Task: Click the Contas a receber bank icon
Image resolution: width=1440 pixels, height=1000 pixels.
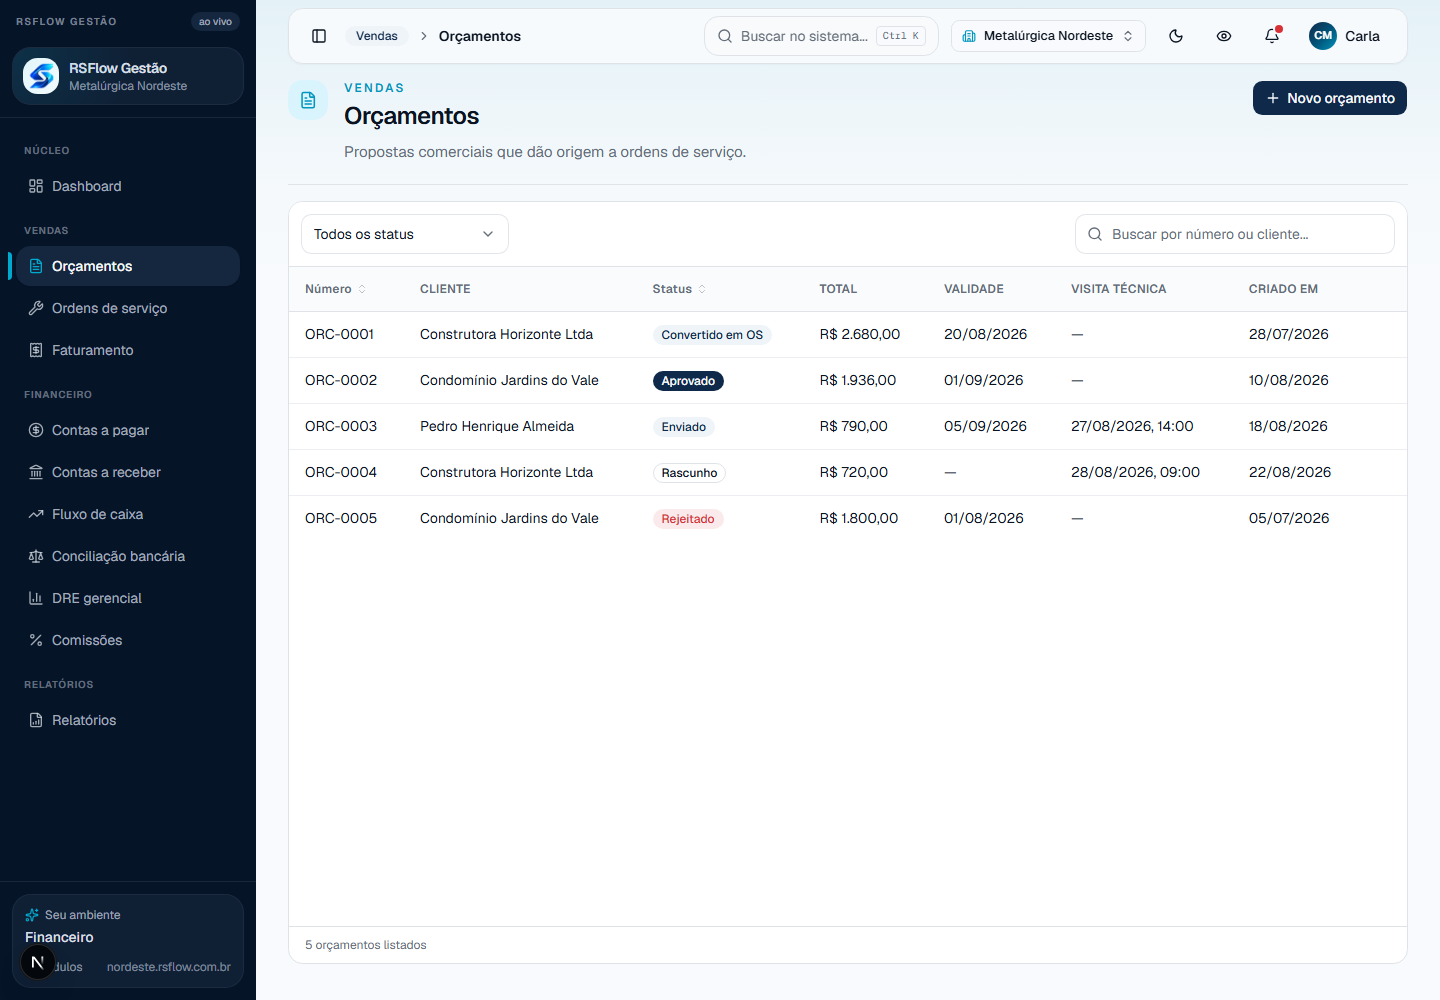Action: point(36,472)
